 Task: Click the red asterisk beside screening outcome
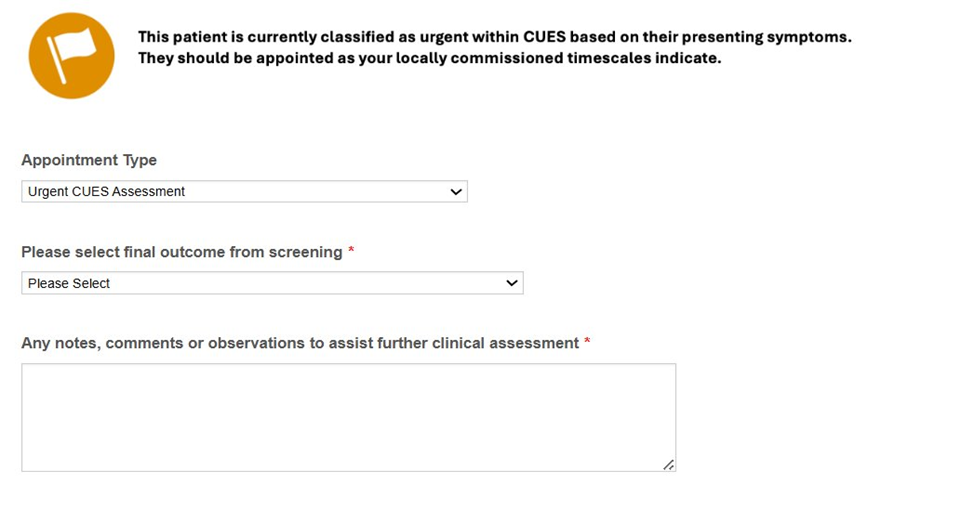351,250
